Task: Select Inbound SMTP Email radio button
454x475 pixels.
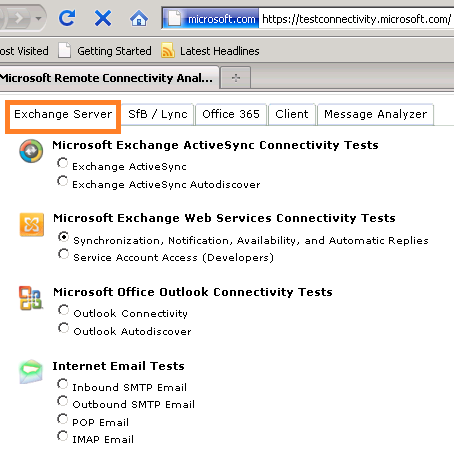Action: click(62, 384)
